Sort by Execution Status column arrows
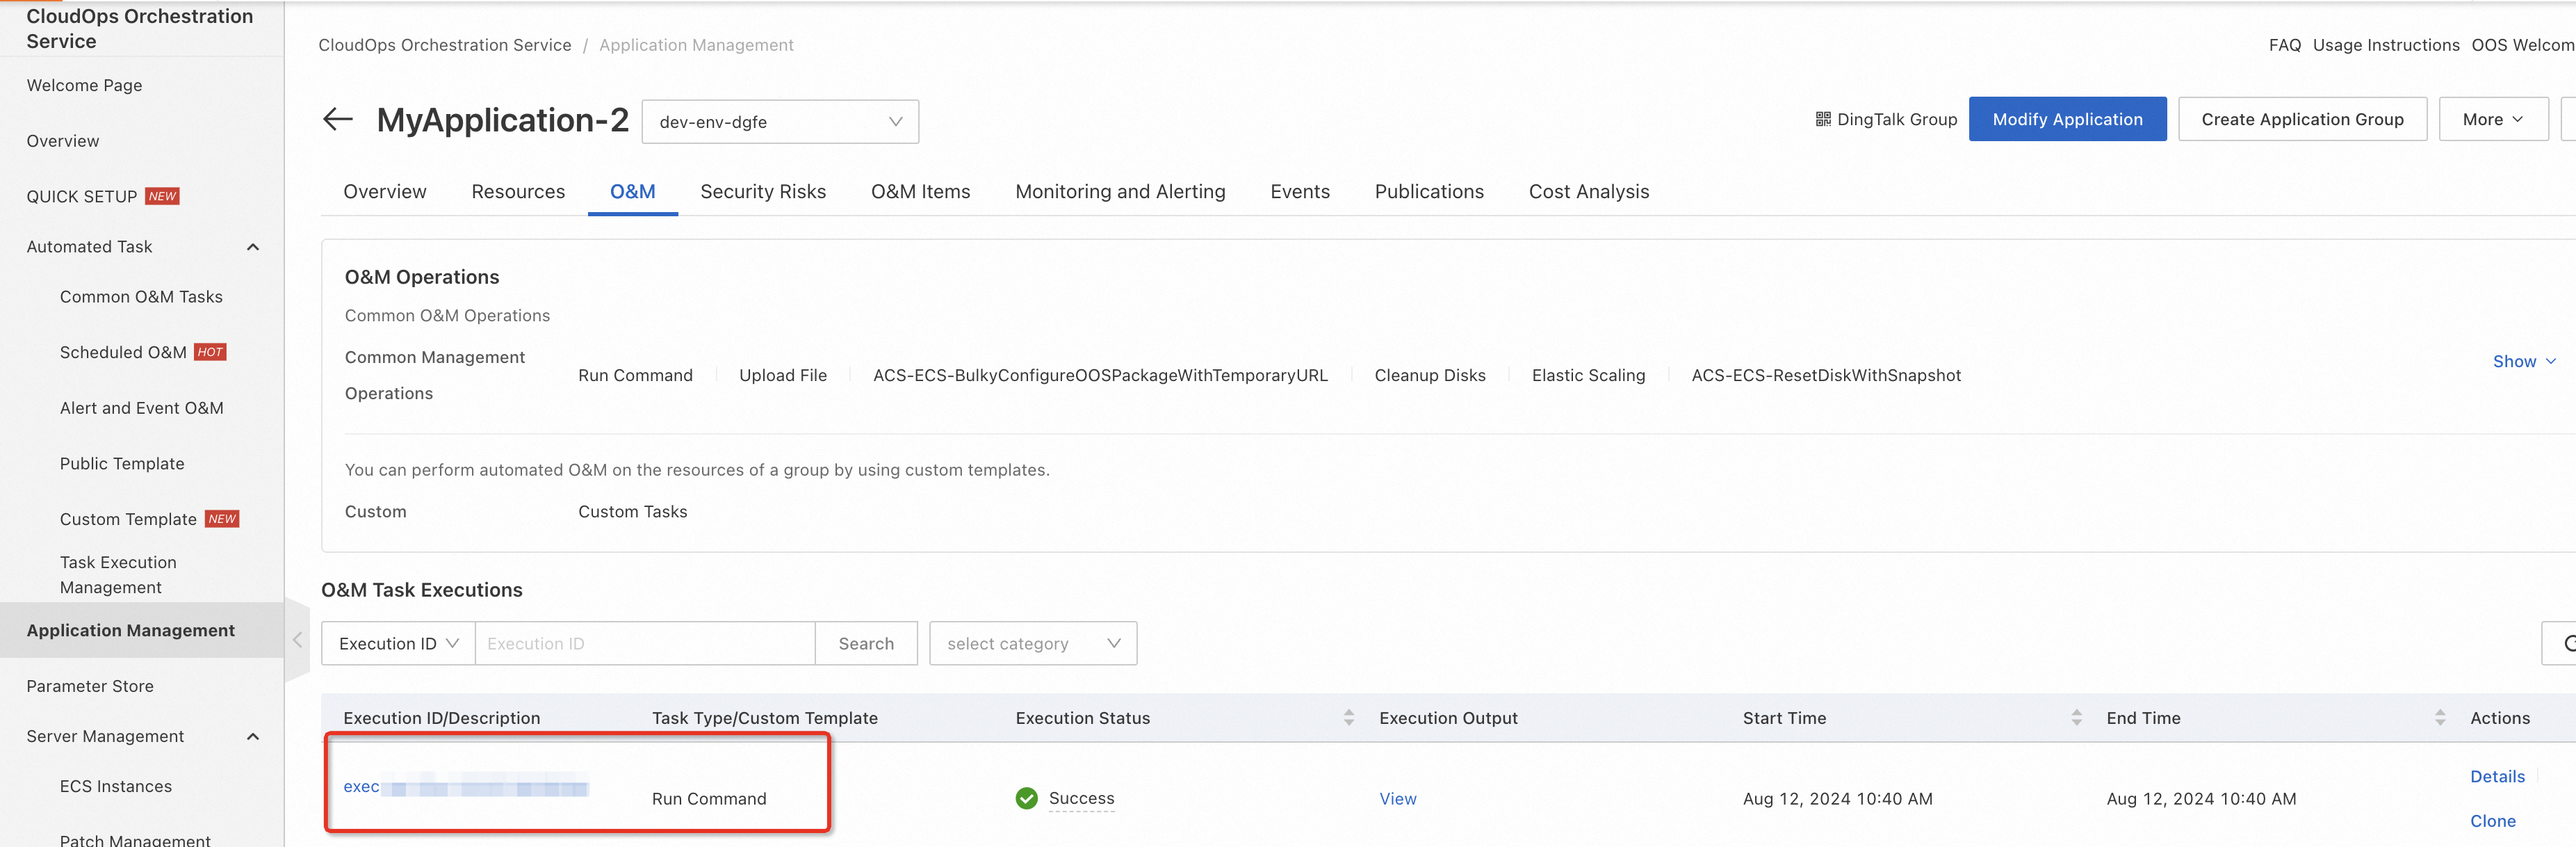This screenshot has height=847, width=2576. [1348, 718]
